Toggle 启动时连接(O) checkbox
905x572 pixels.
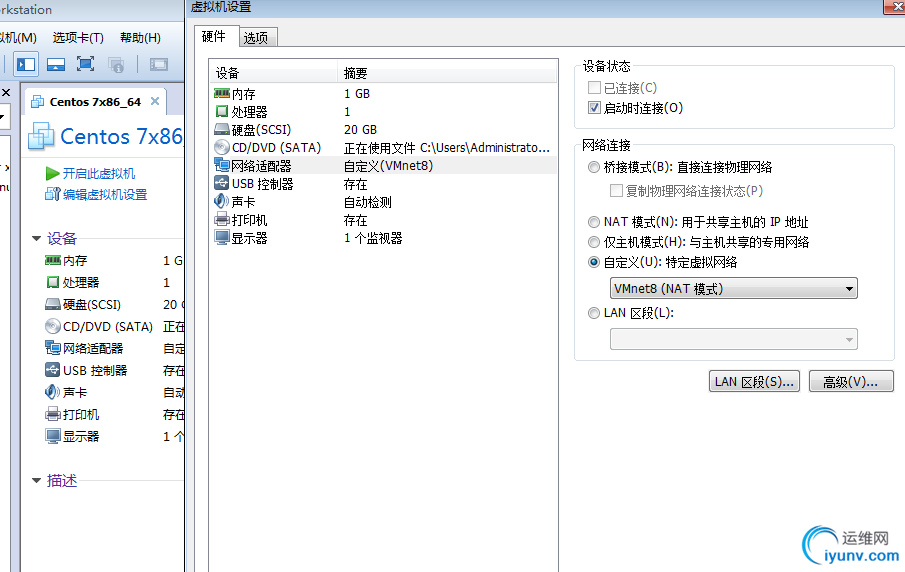594,108
